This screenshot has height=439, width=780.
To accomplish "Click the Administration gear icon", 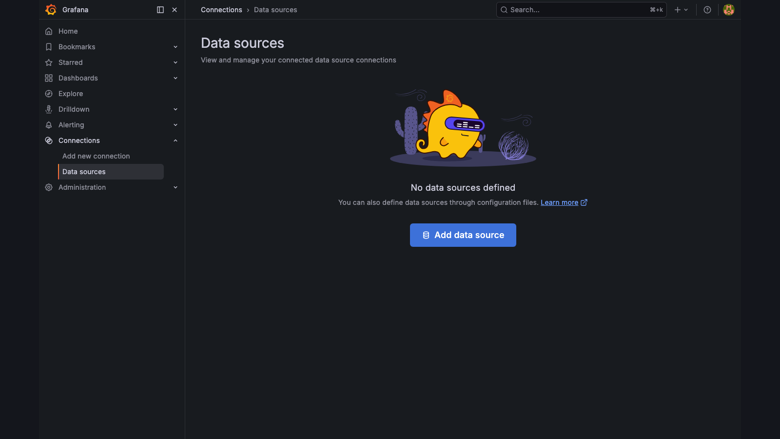I will pos(49,187).
